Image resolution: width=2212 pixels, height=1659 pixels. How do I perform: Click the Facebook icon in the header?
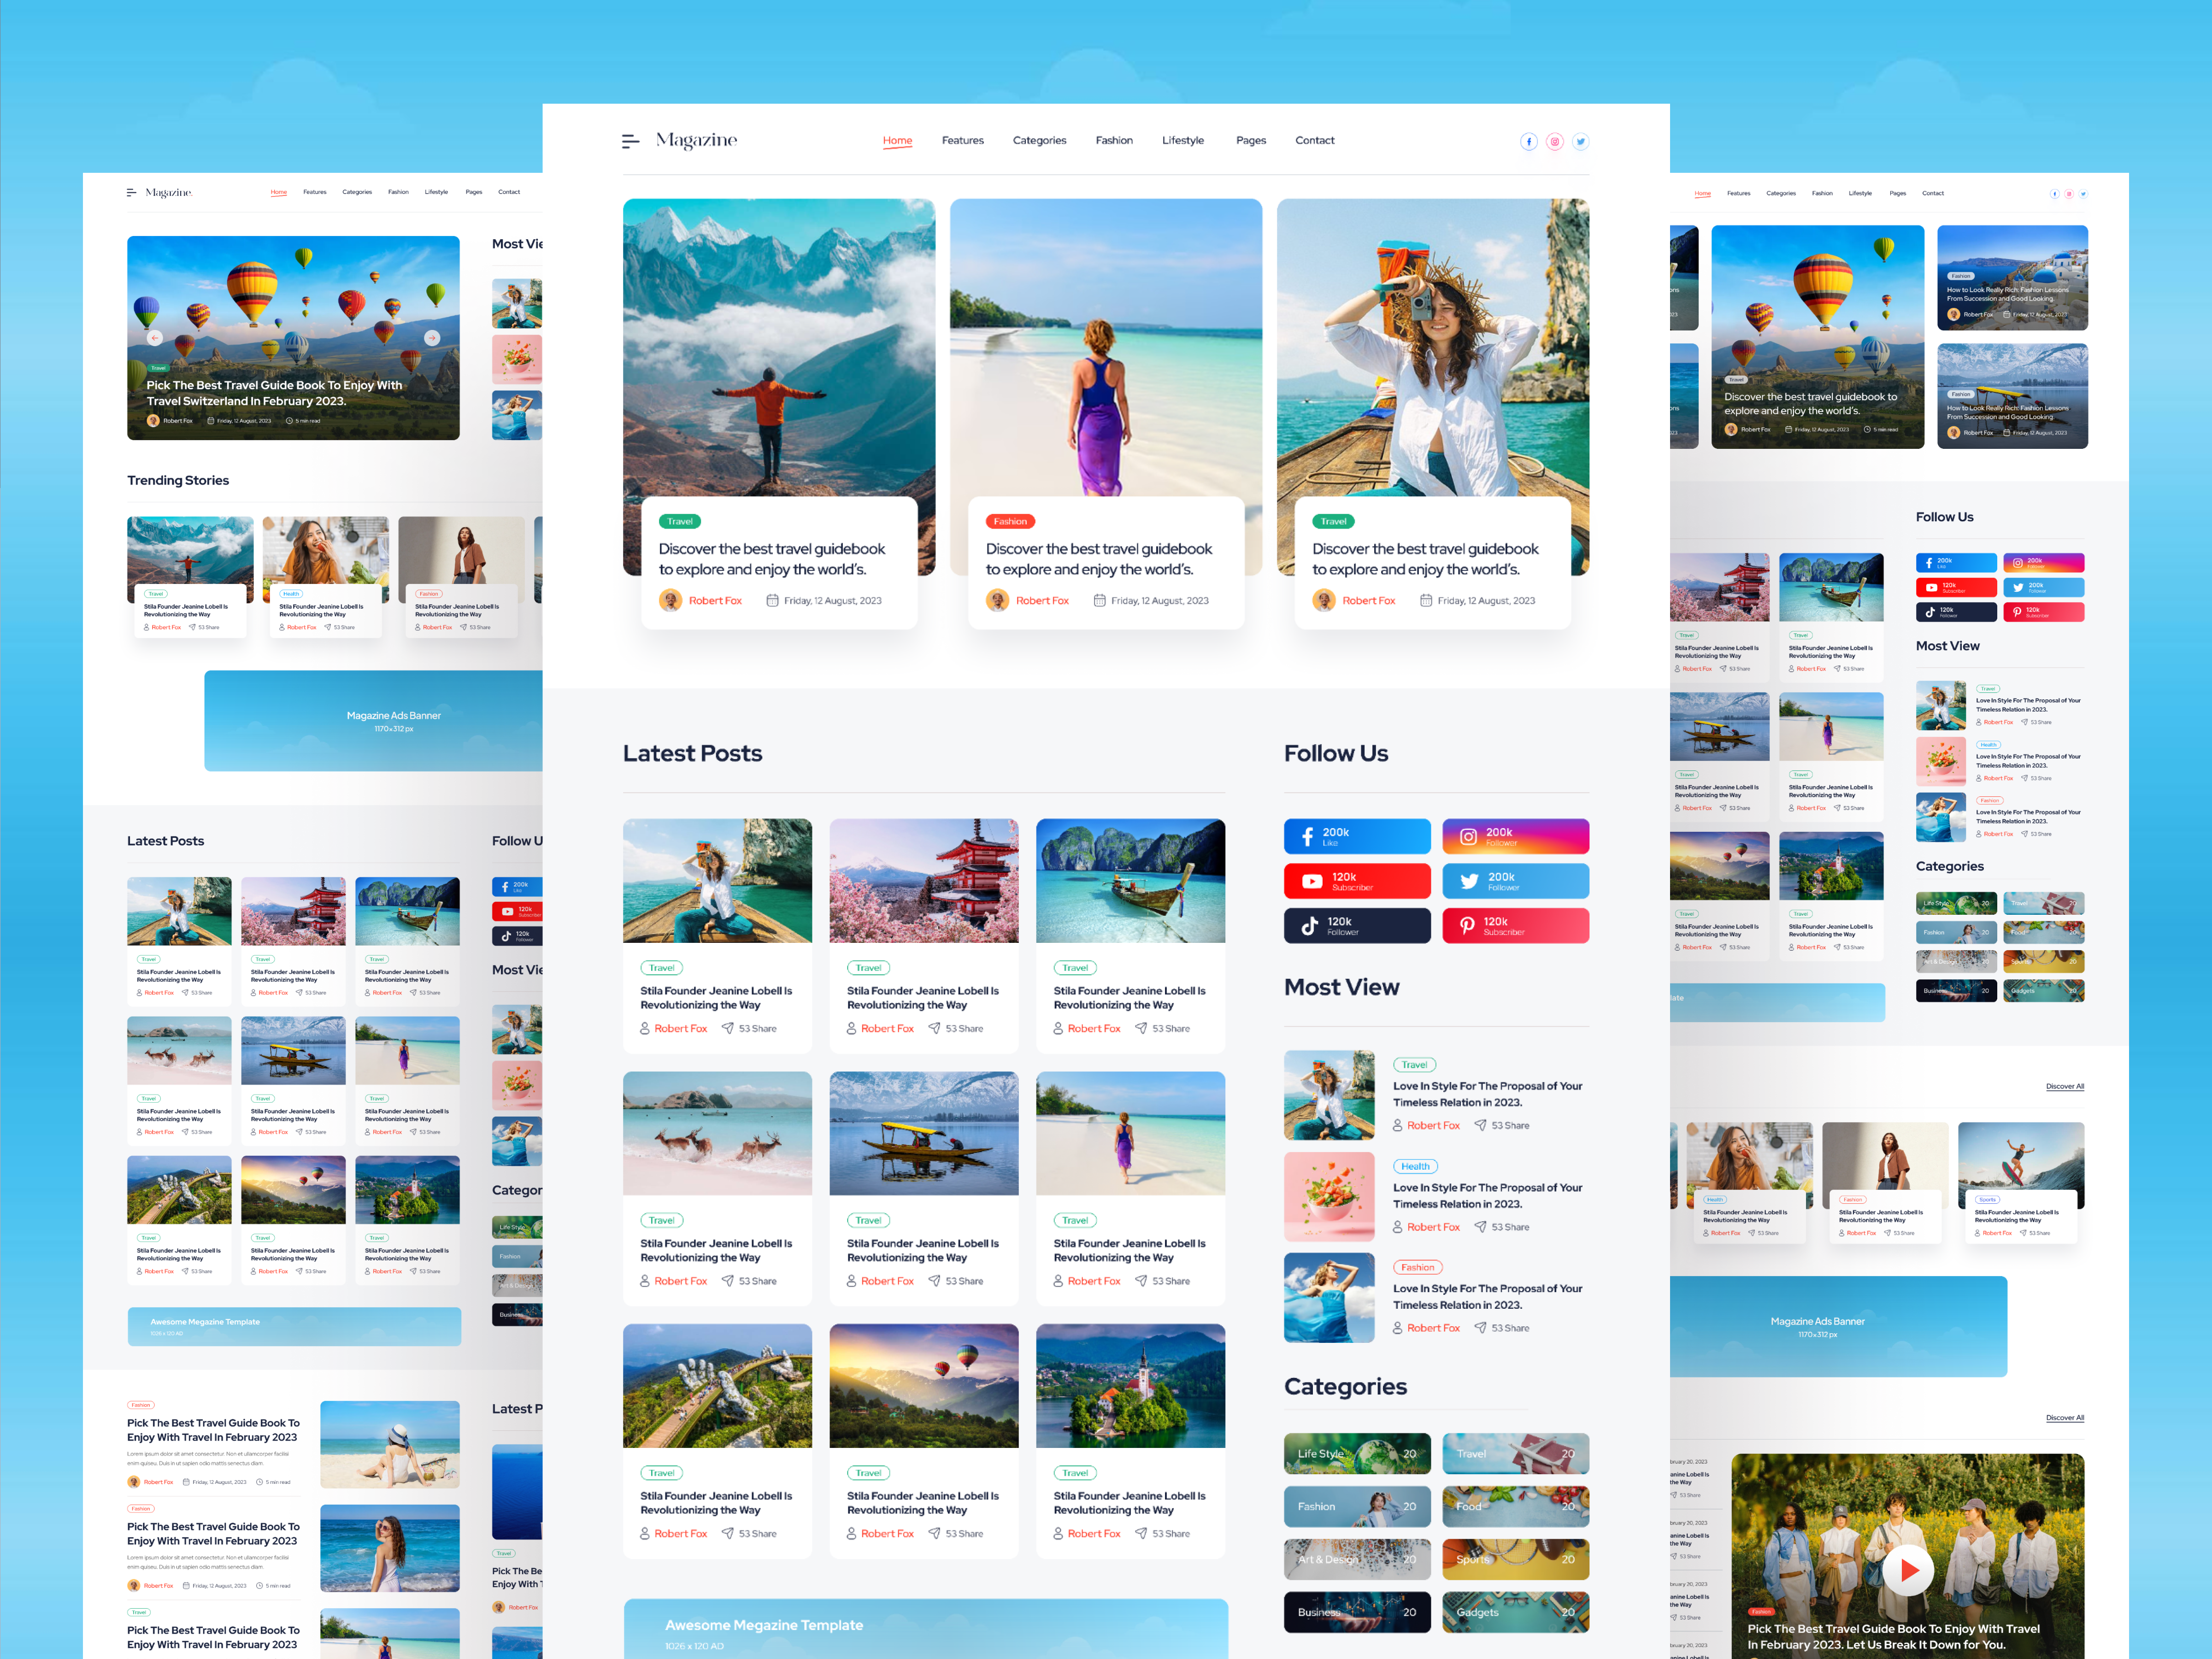[x=1529, y=141]
